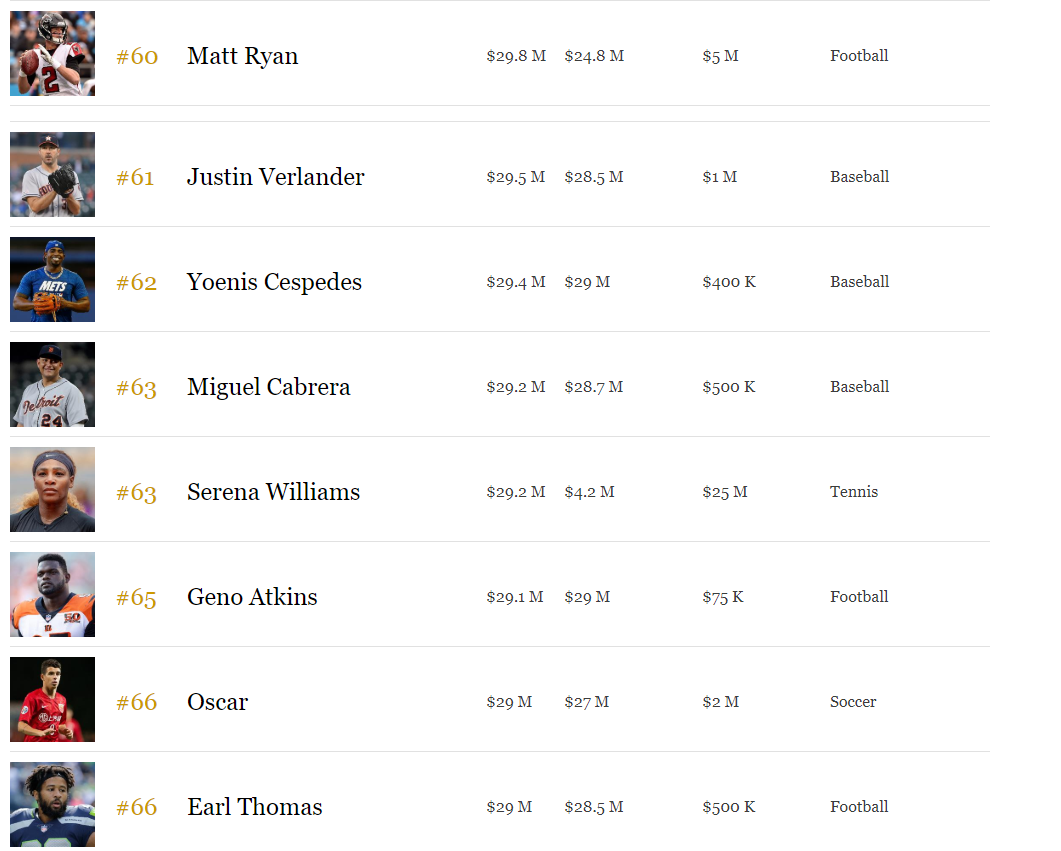Click Oscar's red jersey photo

coord(52,700)
